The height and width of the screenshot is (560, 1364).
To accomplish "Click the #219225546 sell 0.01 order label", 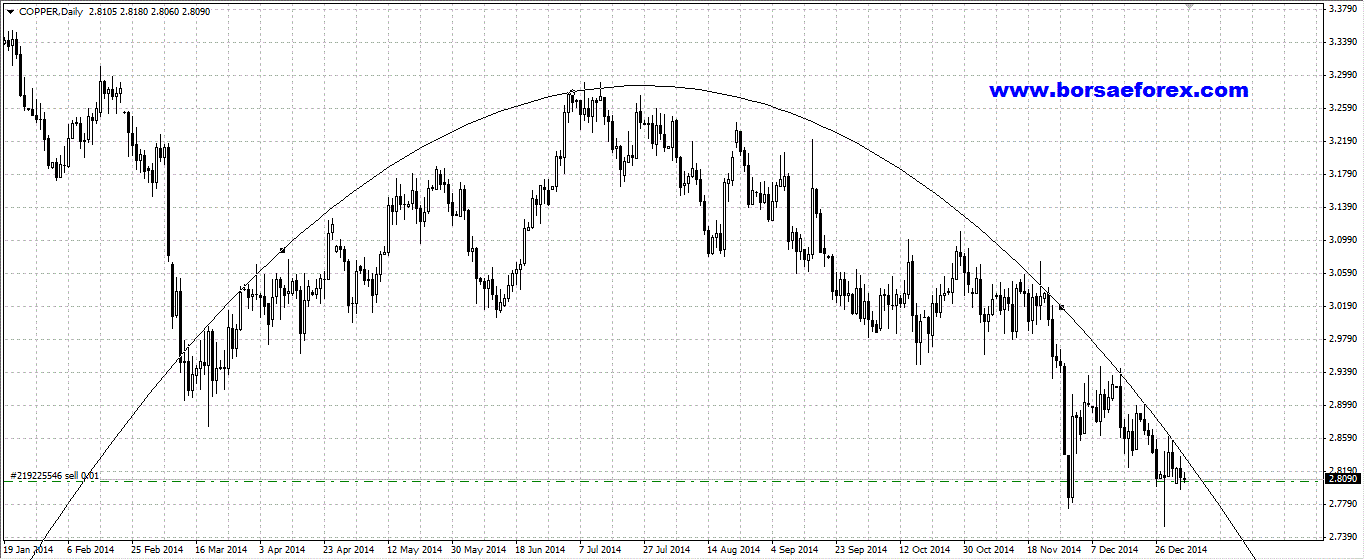I will point(55,475).
